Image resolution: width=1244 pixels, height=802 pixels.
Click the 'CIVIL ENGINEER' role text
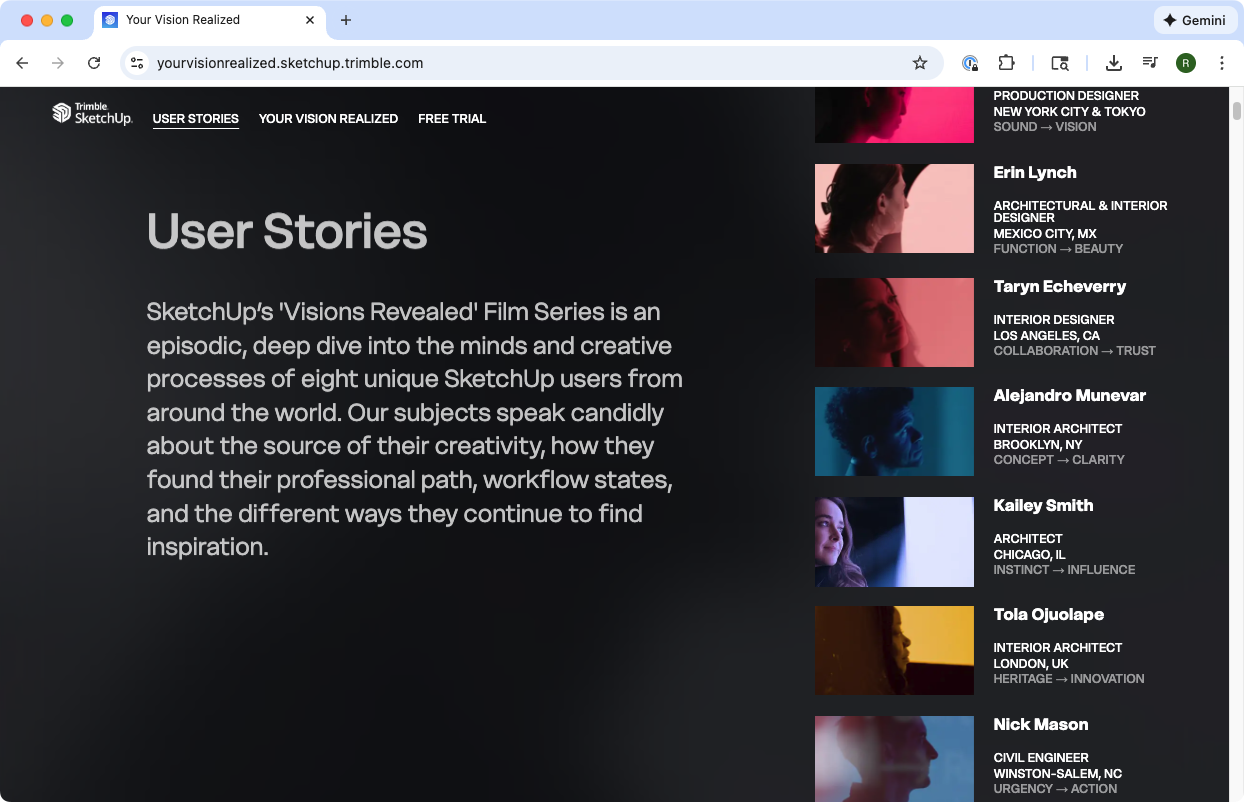click(1041, 757)
